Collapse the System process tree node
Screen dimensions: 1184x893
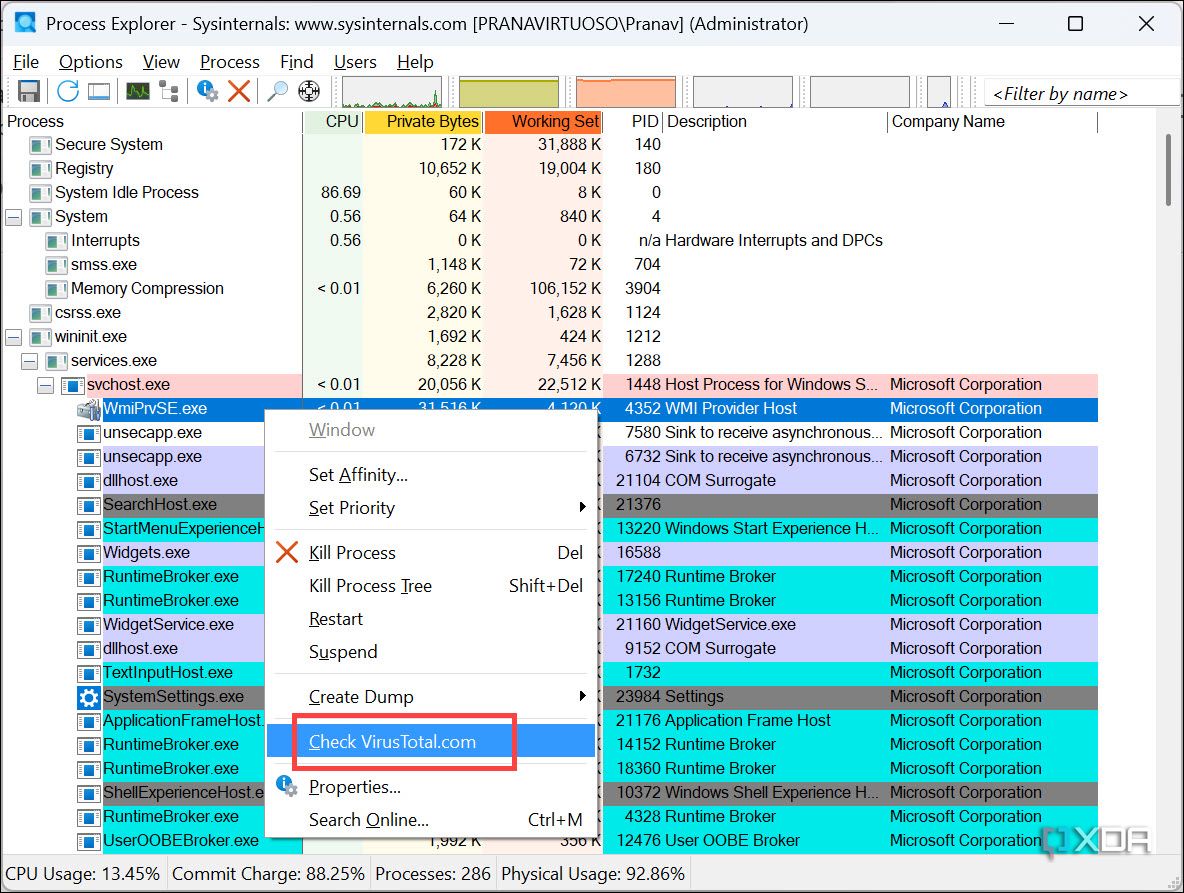click(14, 217)
